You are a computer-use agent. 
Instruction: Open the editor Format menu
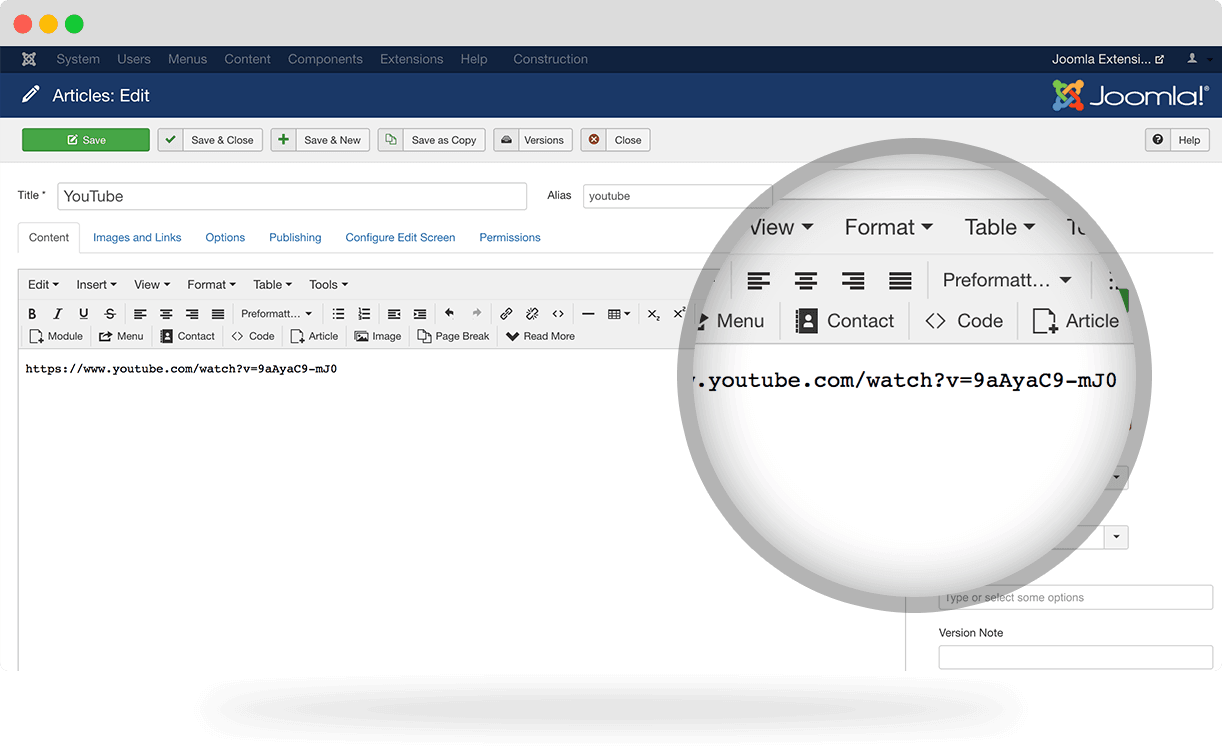click(x=211, y=285)
